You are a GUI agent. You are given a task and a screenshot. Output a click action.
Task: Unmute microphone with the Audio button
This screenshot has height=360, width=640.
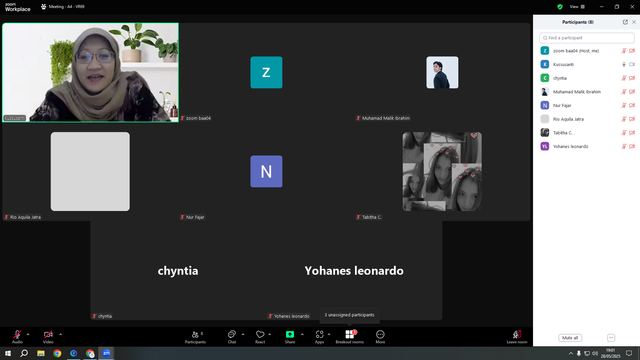17,336
